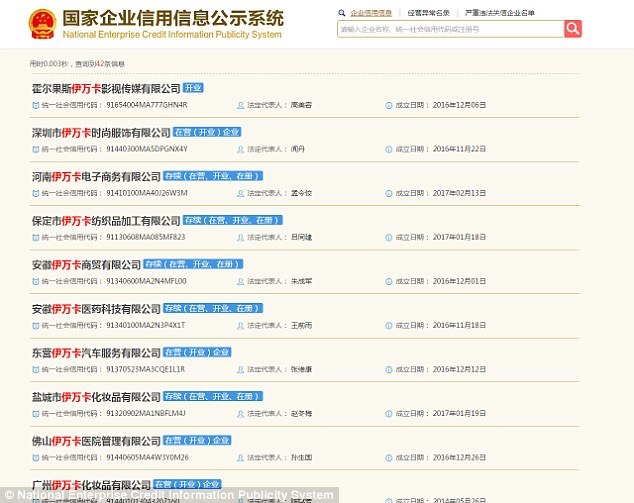
Task: Switch to the 企业信用信息 tab
Action: coord(371,13)
